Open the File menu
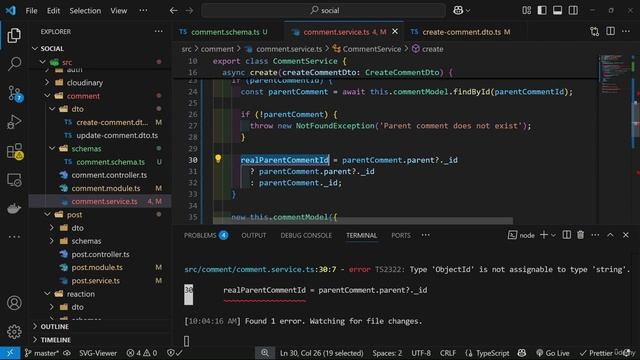640x360 pixels. (x=31, y=11)
